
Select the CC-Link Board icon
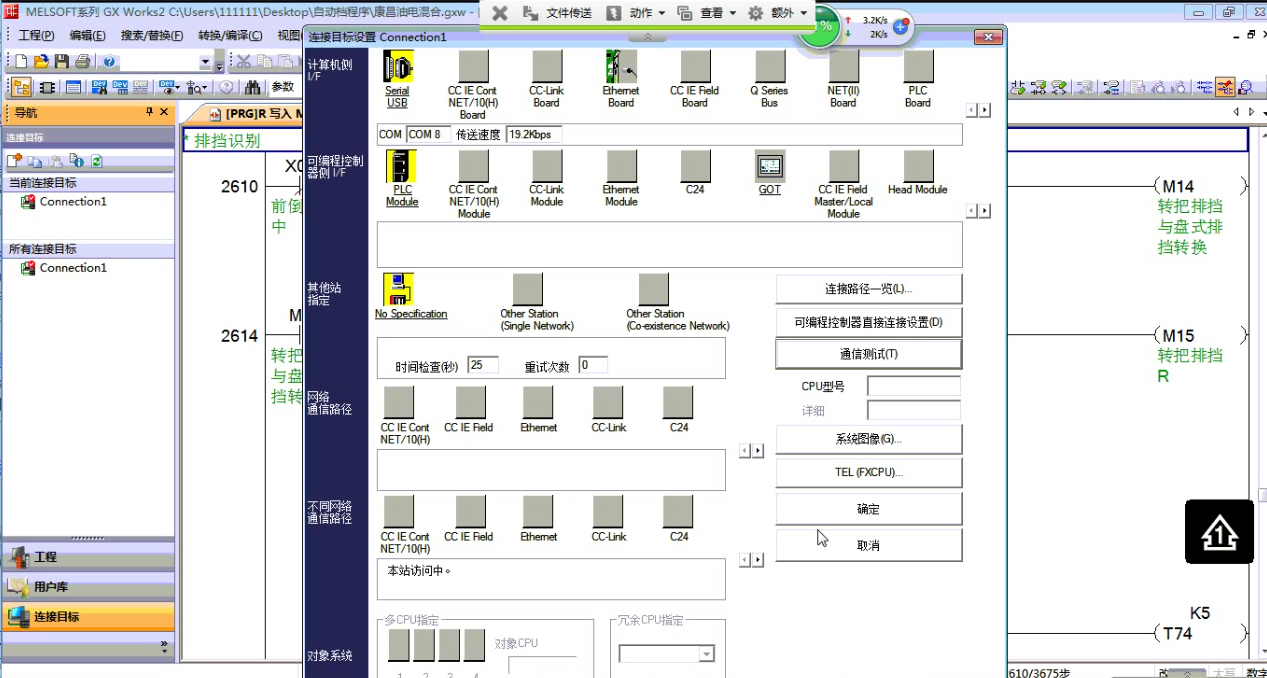coord(546,67)
